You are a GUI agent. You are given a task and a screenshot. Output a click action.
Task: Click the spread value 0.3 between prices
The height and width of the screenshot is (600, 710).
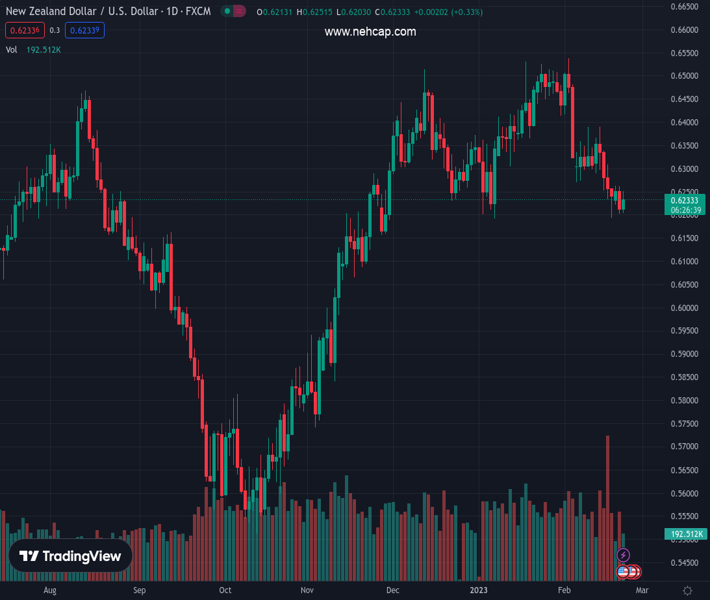tap(55, 30)
